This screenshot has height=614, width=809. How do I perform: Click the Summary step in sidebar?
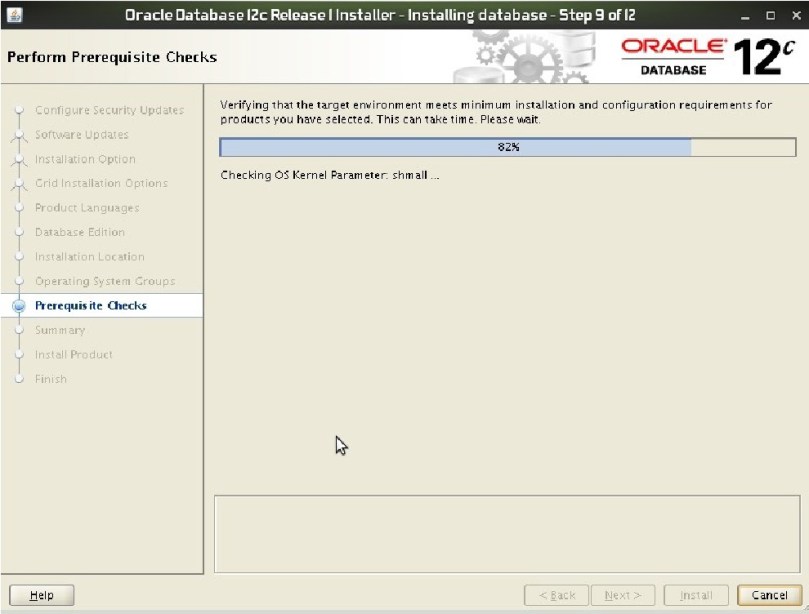click(60, 330)
